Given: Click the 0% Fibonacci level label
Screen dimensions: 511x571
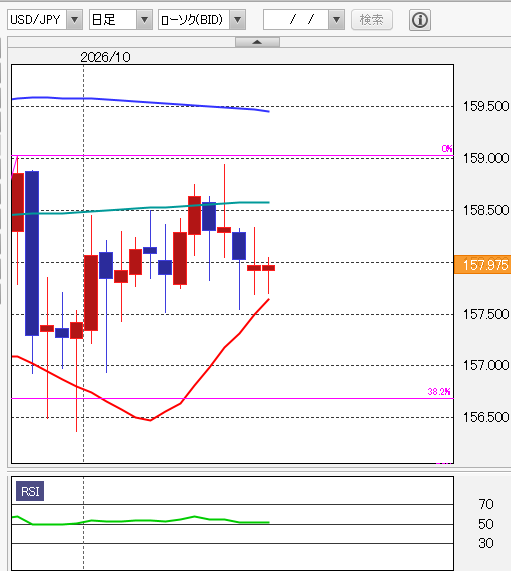Looking at the screenshot, I should click(x=447, y=149).
